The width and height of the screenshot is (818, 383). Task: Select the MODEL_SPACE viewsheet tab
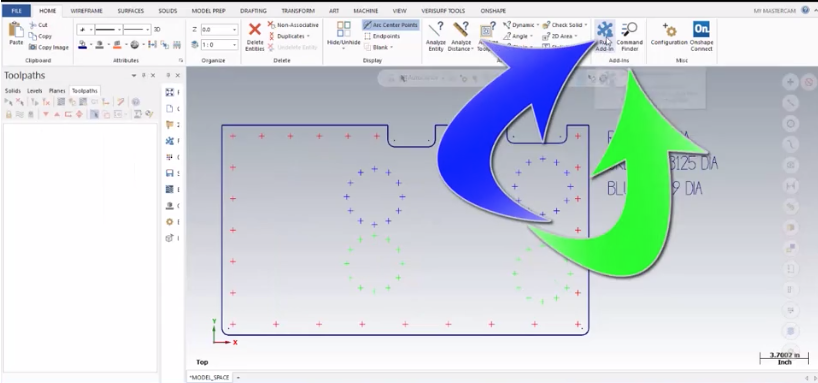click(210, 377)
